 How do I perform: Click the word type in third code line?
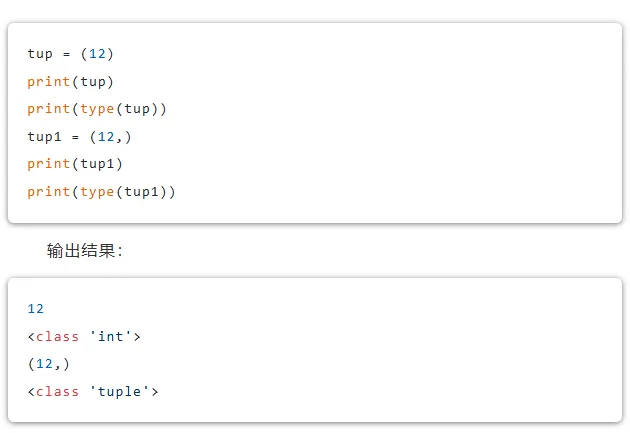pyautogui.click(x=97, y=110)
